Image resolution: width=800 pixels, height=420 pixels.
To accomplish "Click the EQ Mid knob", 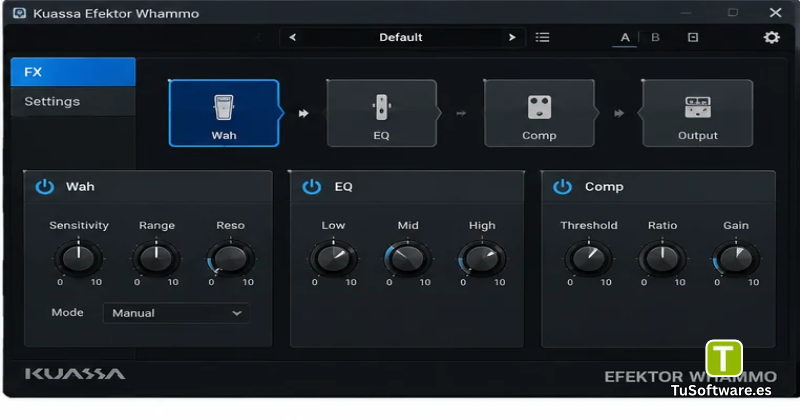I will [407, 258].
